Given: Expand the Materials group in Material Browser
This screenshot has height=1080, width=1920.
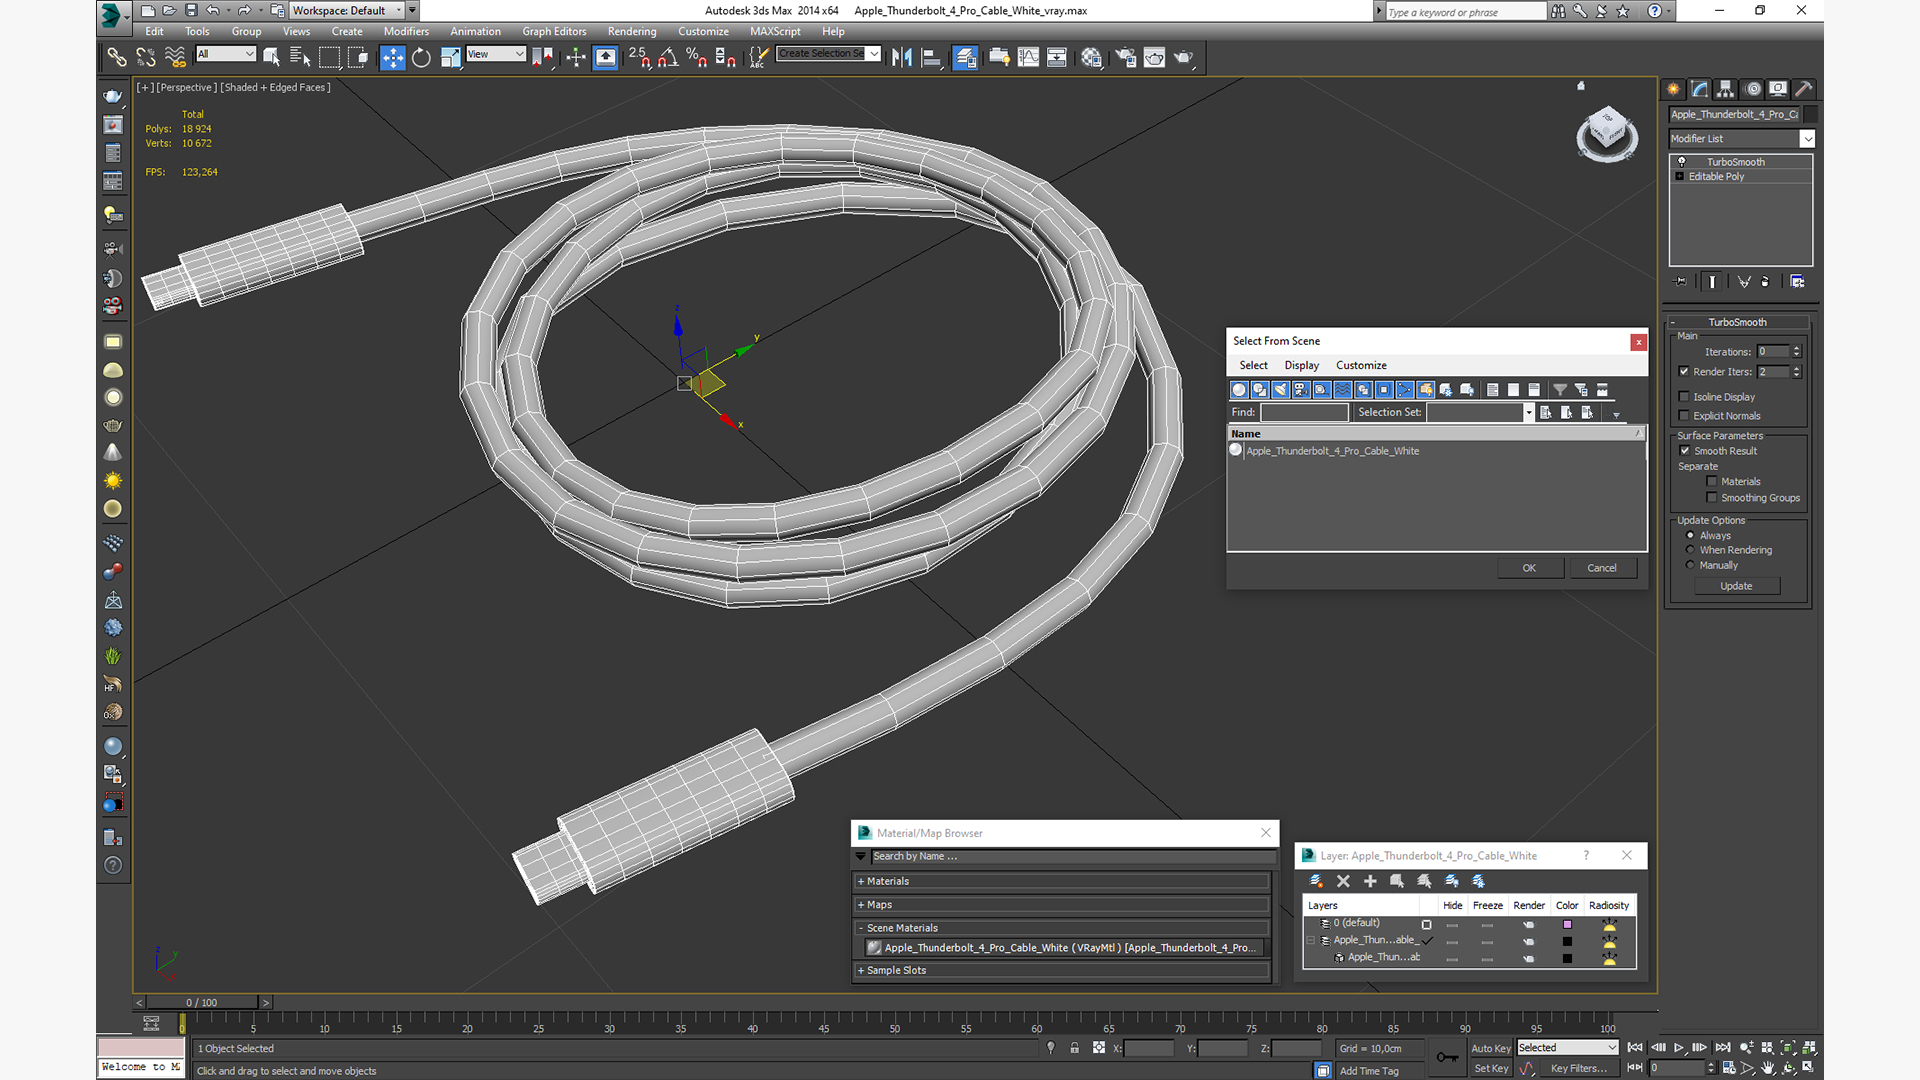Looking at the screenshot, I should pos(1062,882).
